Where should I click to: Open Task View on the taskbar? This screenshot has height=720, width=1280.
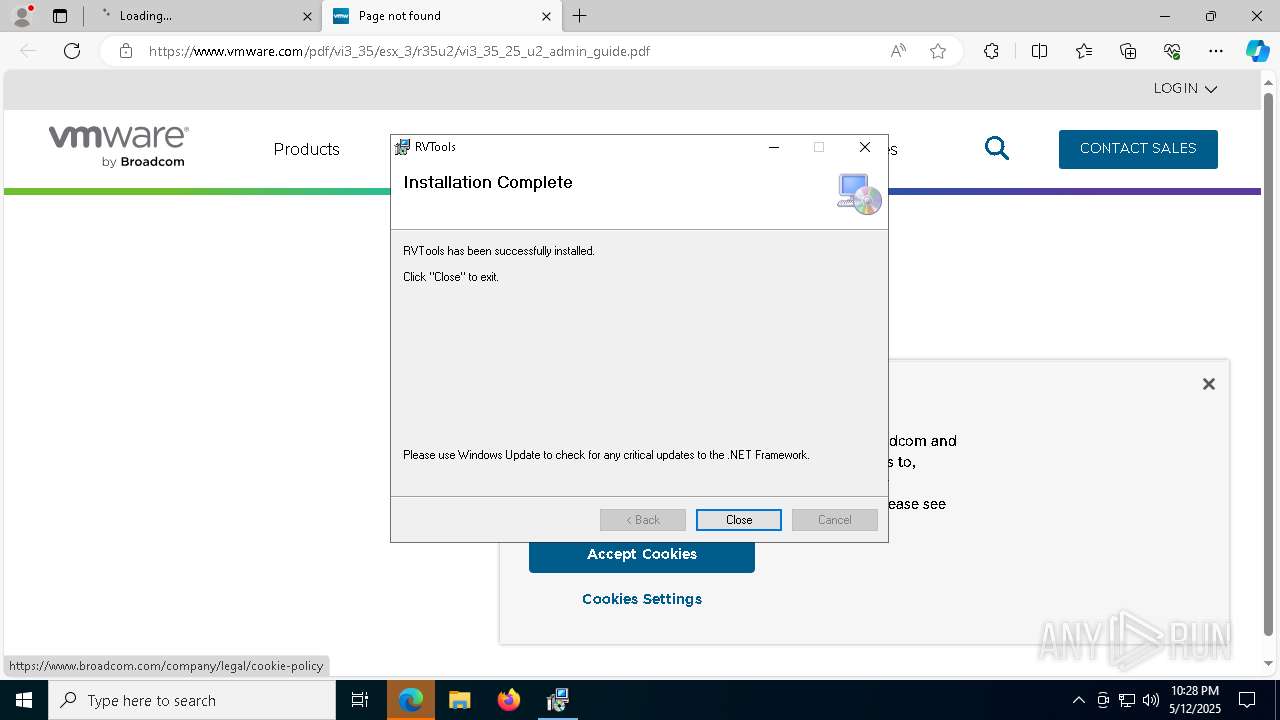360,700
